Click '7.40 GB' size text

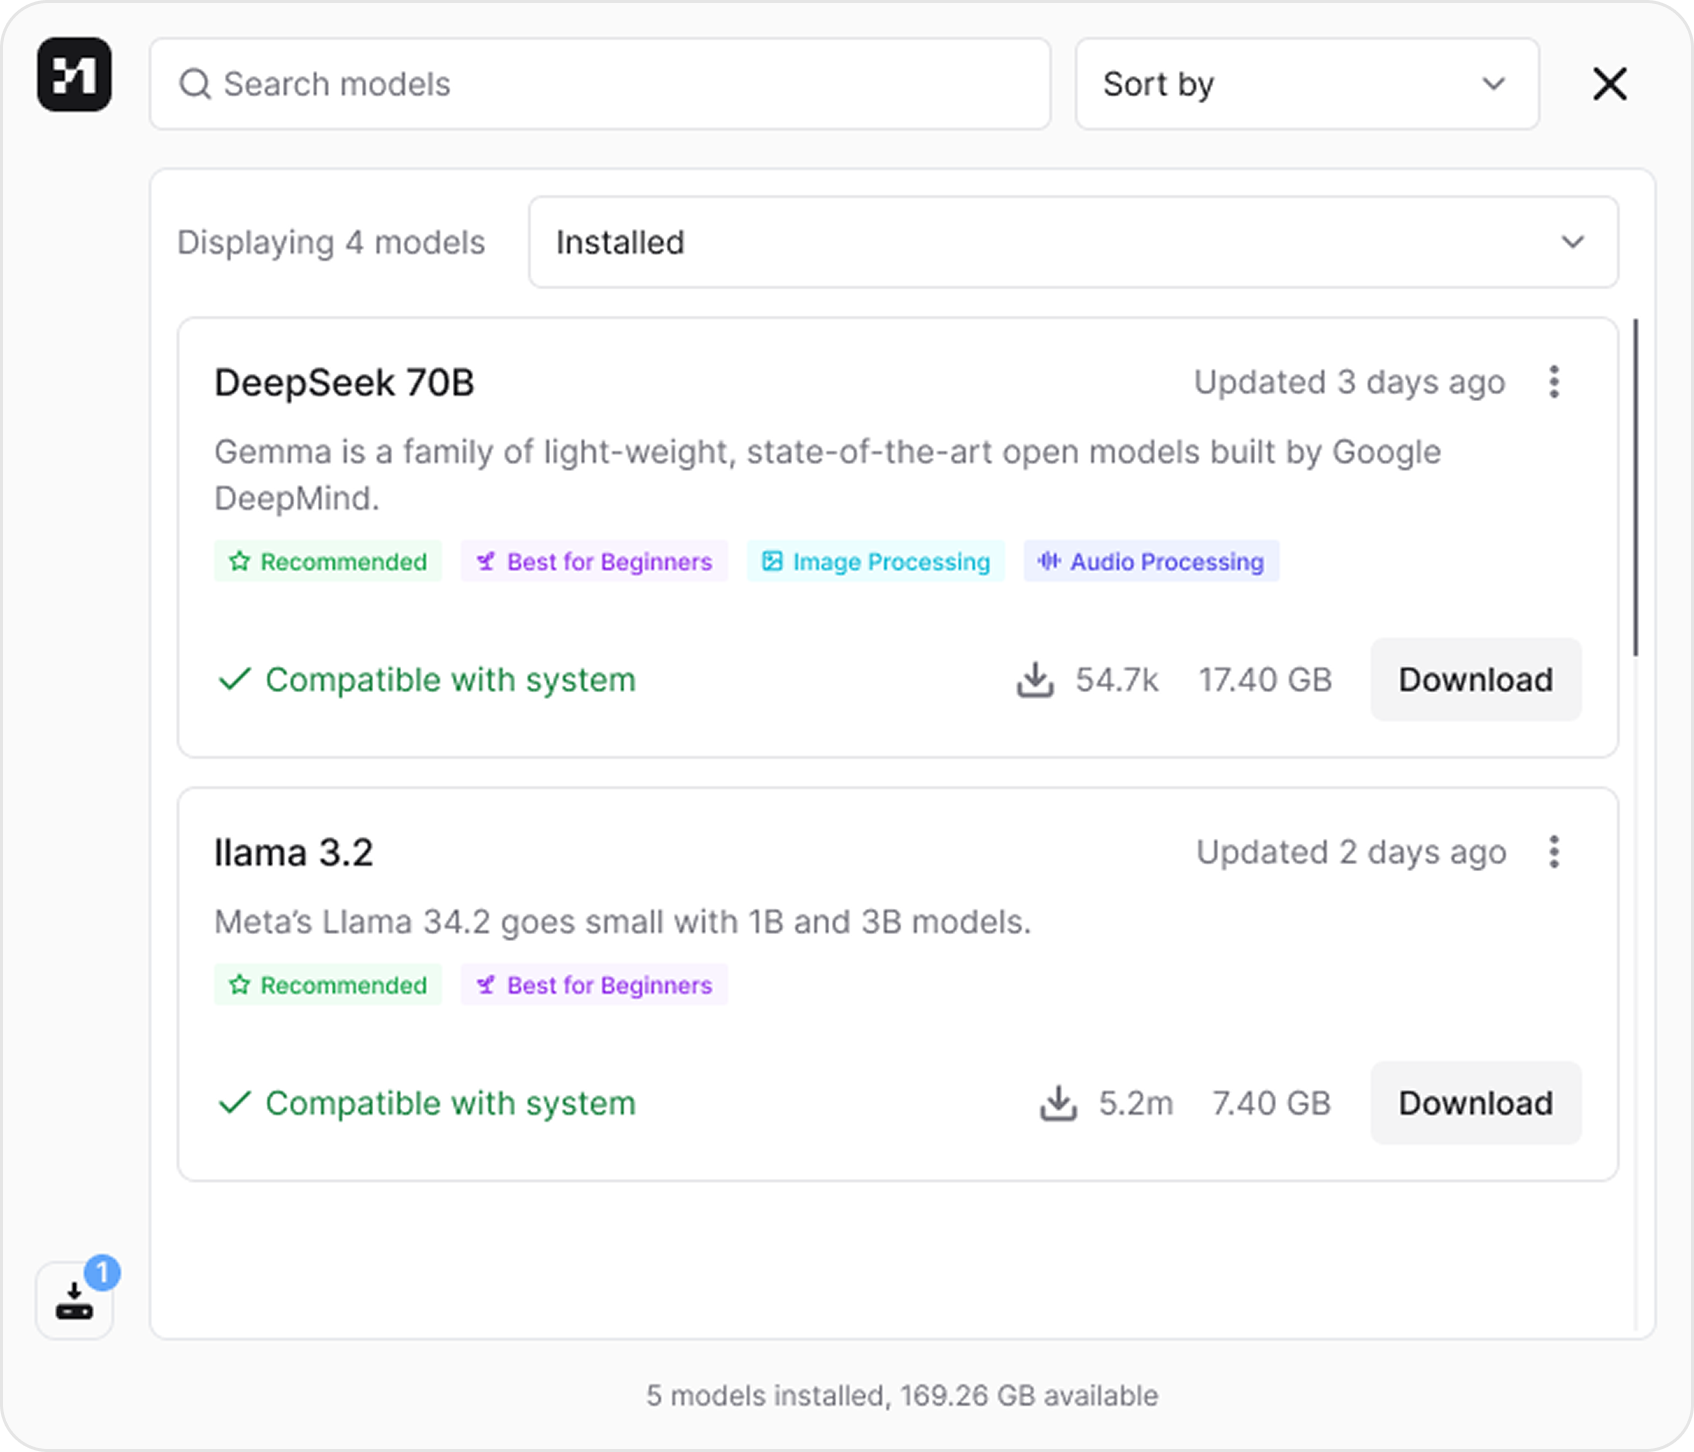pos(1271,1103)
